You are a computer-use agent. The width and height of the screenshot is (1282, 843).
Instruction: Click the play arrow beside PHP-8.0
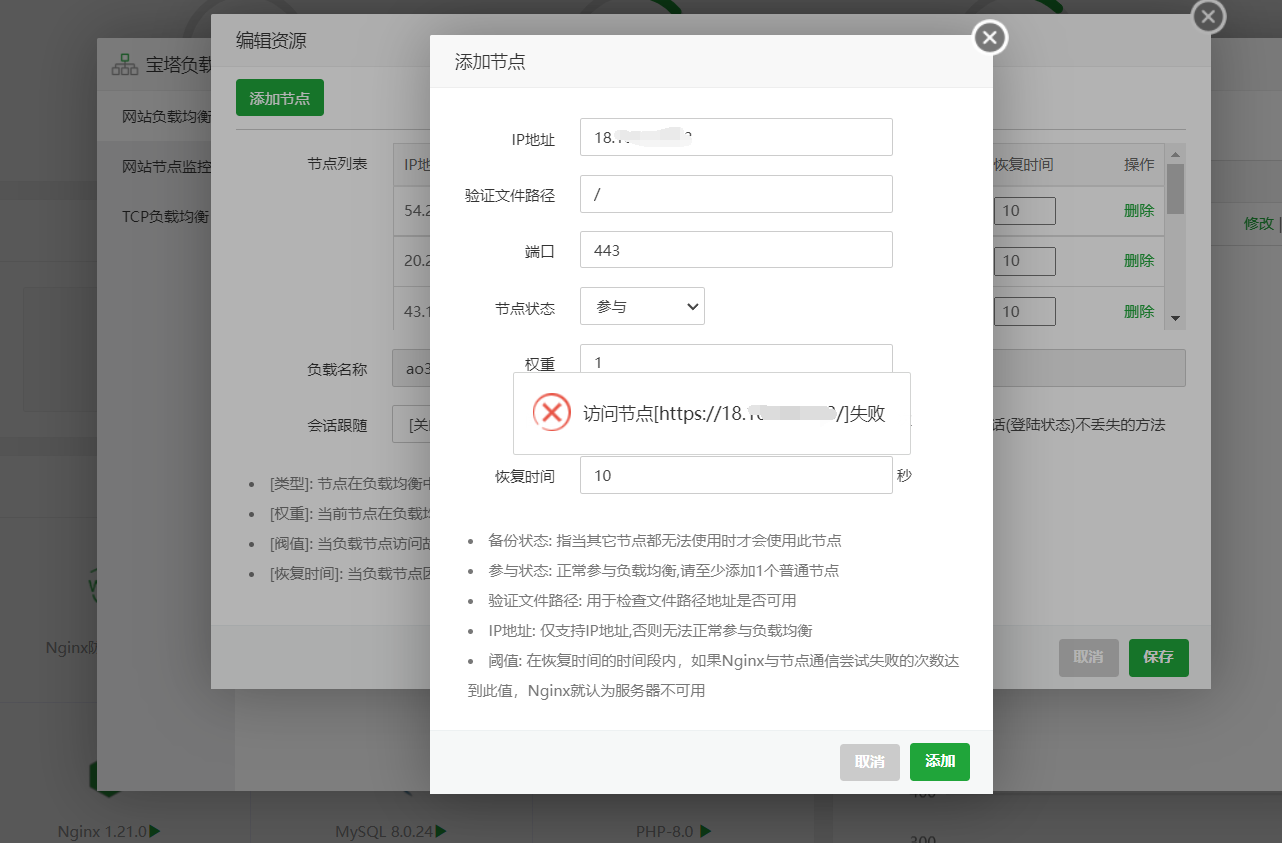coord(706,831)
